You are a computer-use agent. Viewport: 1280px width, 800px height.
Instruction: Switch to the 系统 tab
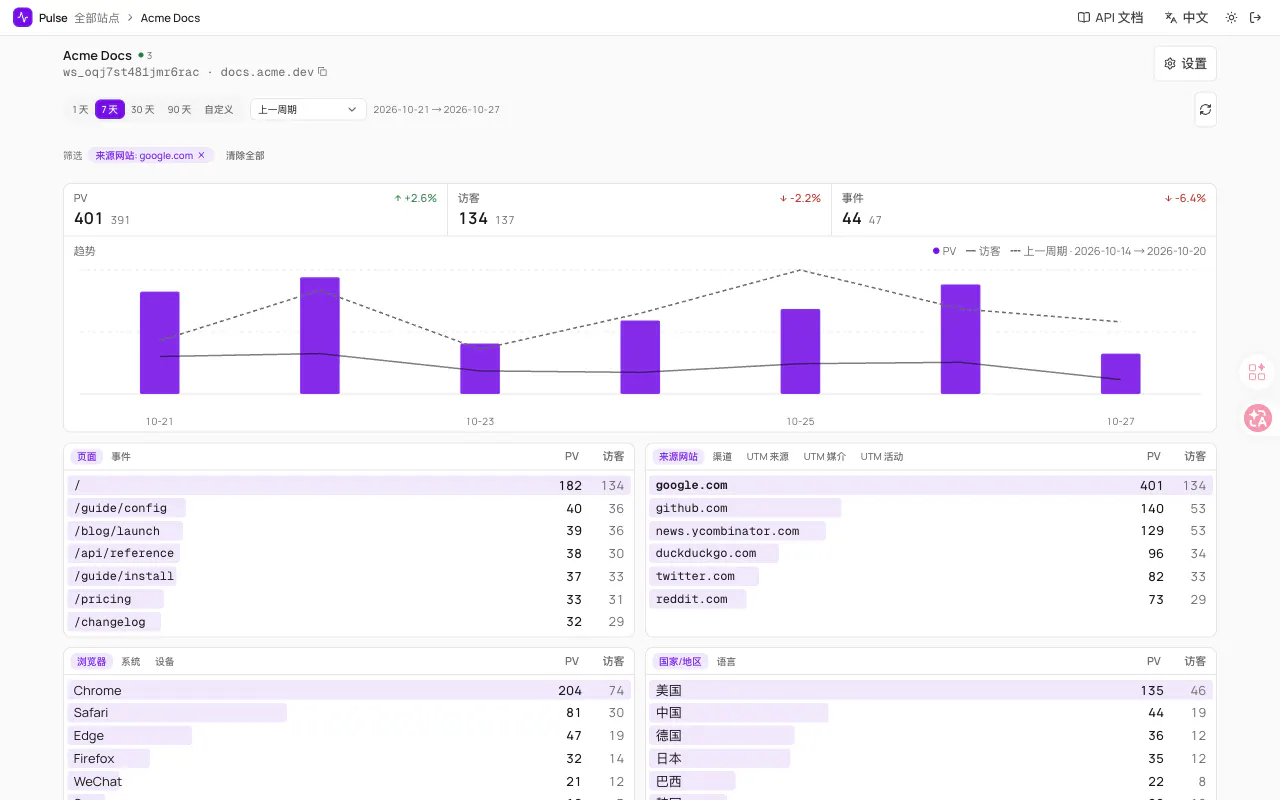tap(131, 661)
